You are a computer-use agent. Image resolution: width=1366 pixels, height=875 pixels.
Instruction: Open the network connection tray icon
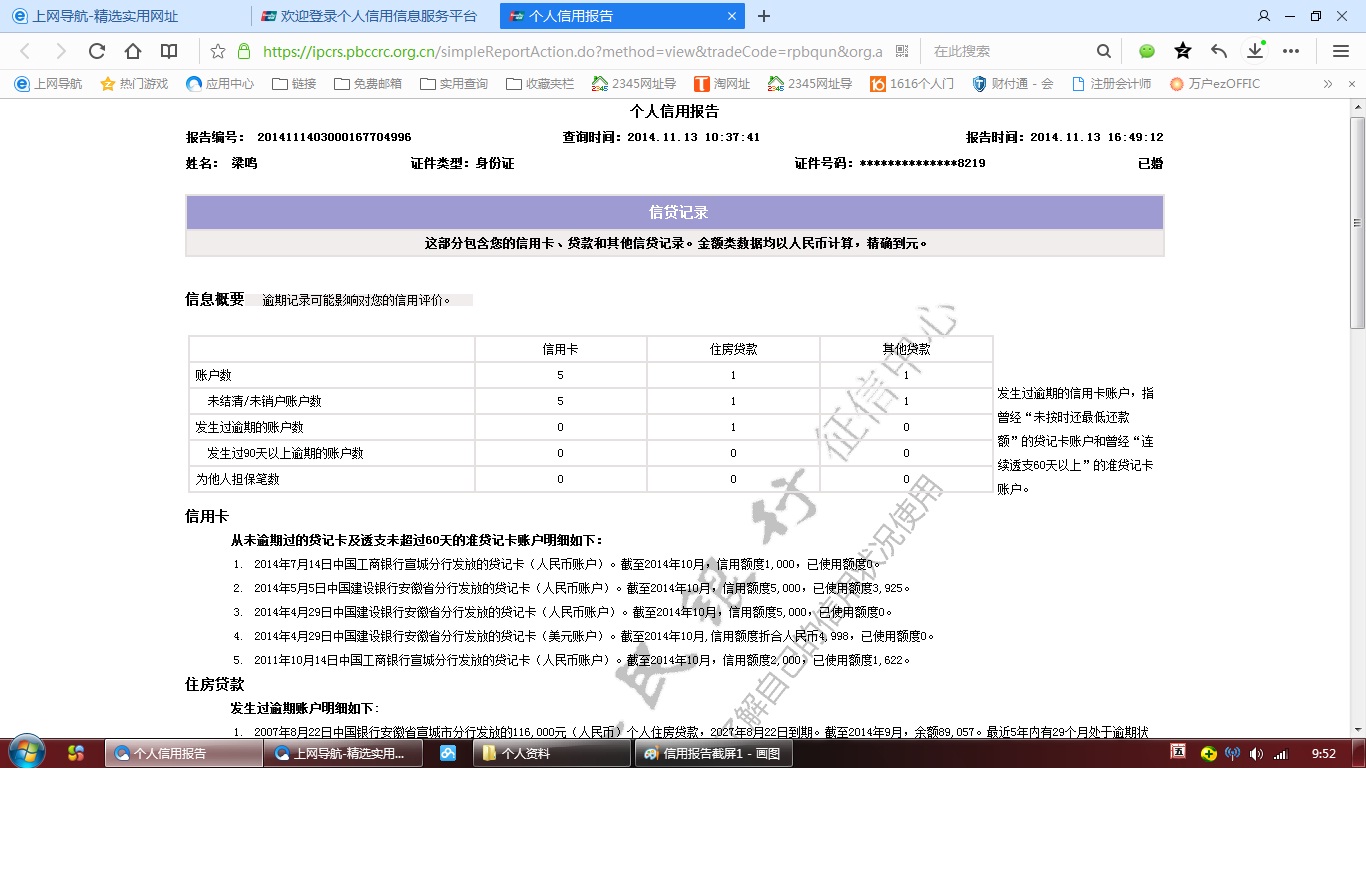coord(1232,754)
